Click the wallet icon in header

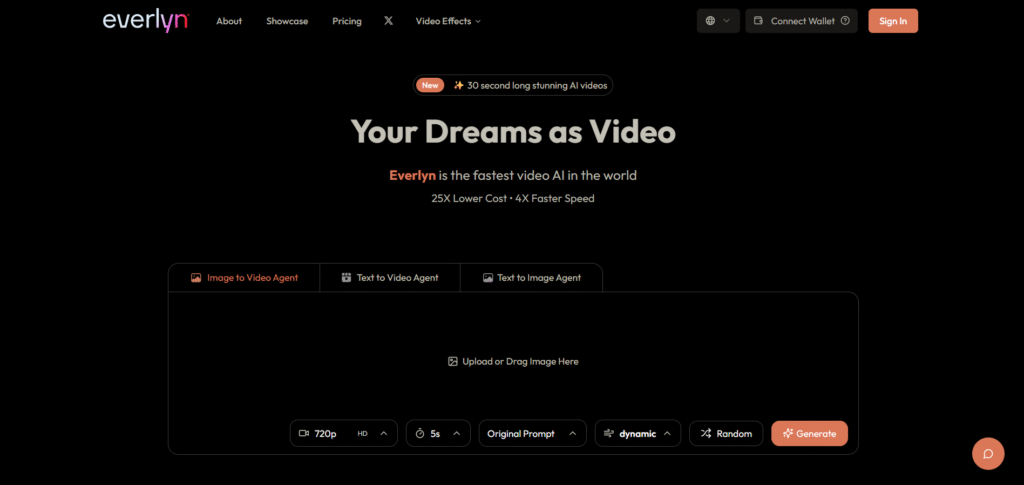[x=758, y=21]
